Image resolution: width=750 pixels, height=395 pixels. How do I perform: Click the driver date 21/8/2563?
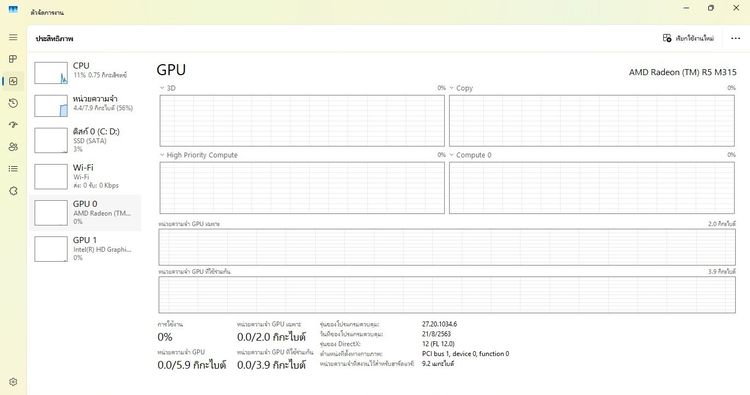(436, 334)
